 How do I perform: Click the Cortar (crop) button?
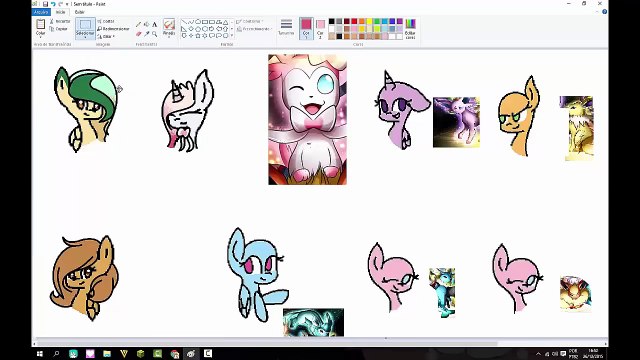click(106, 21)
